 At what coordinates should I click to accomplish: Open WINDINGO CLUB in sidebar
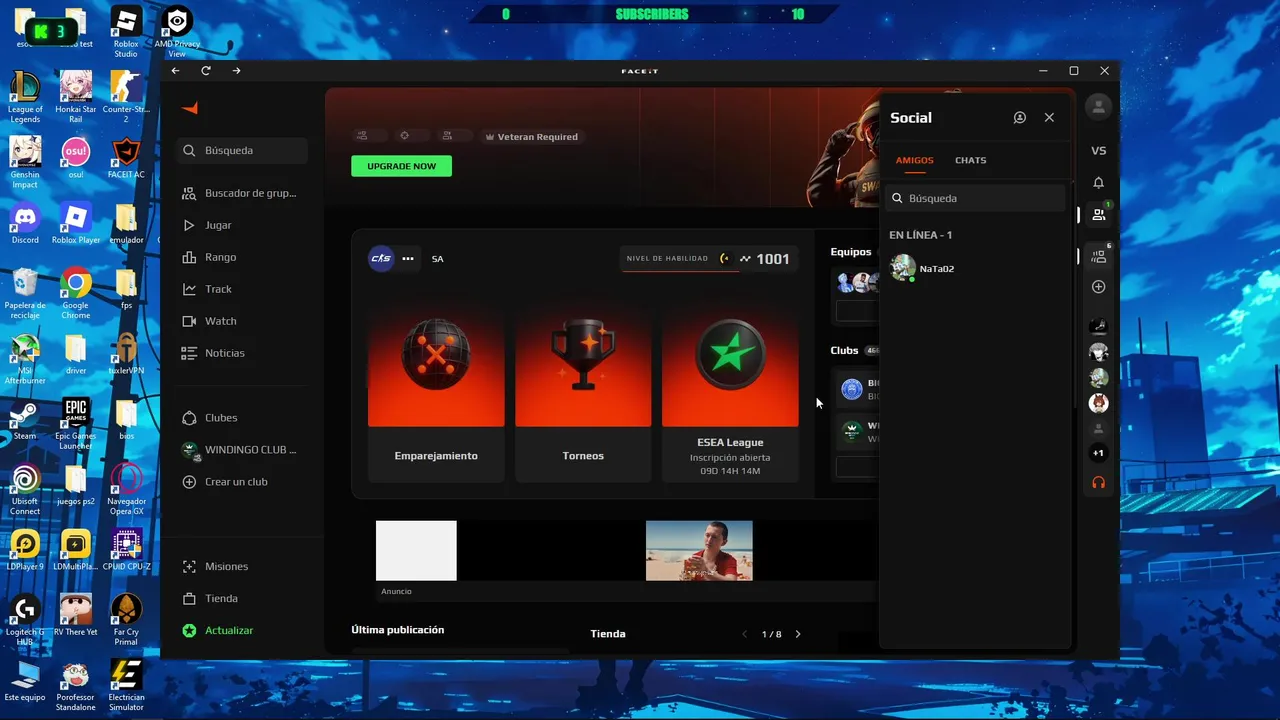click(240, 450)
